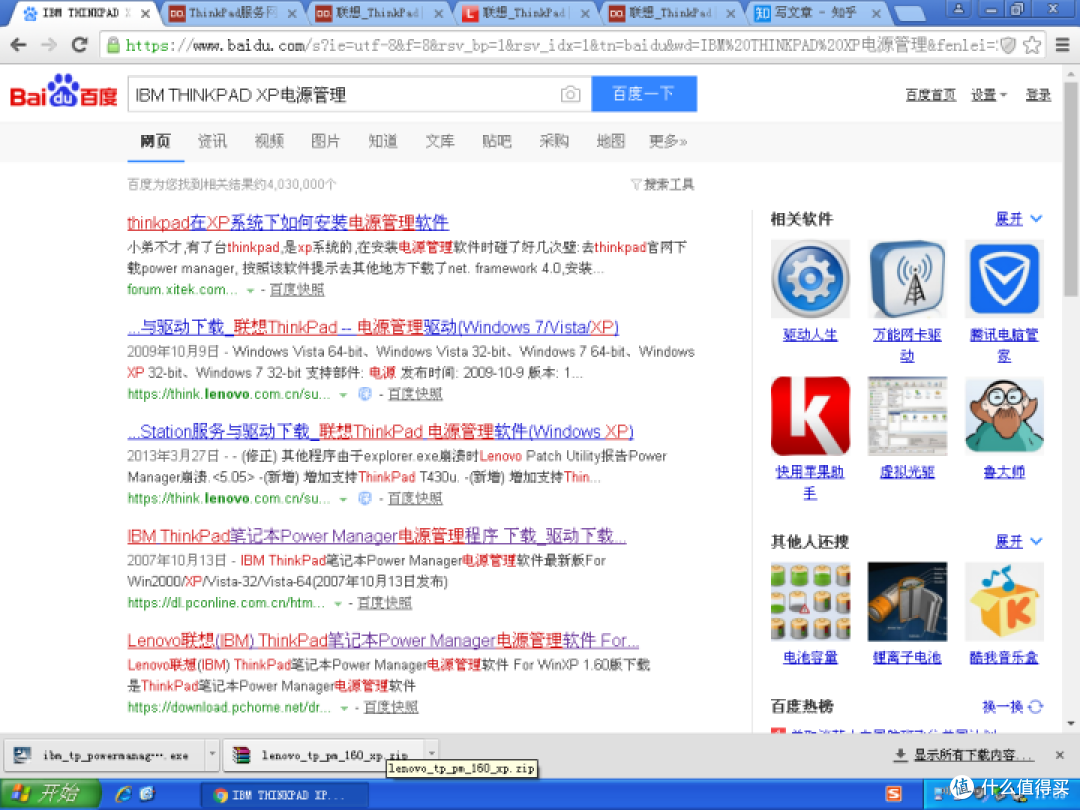Open the 腾讯电脑管家 shield icon
The width and height of the screenshot is (1080, 810).
coord(1004,279)
